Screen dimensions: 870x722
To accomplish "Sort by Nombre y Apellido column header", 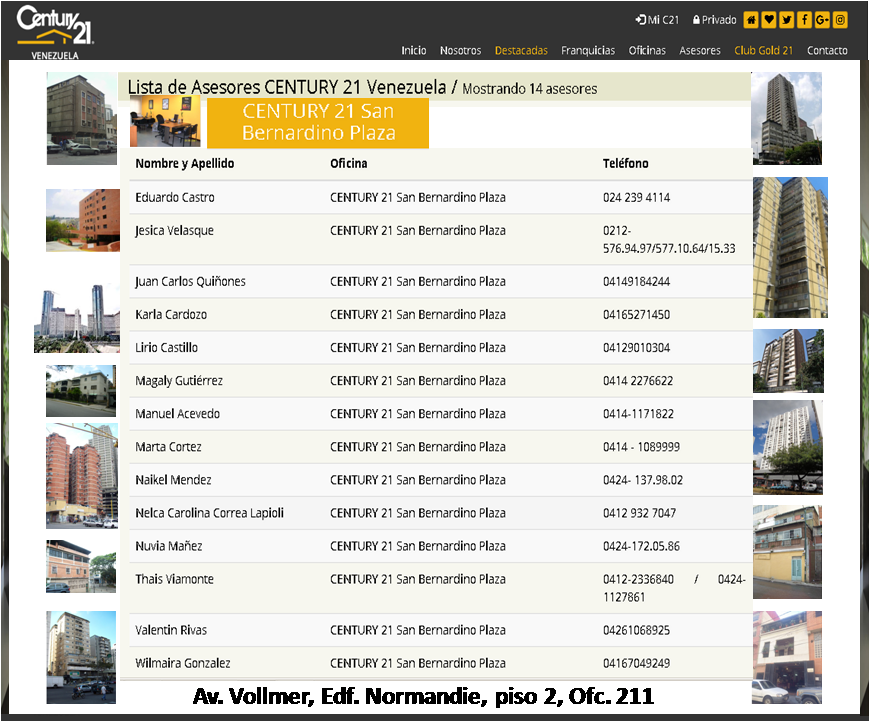I will 185,164.
